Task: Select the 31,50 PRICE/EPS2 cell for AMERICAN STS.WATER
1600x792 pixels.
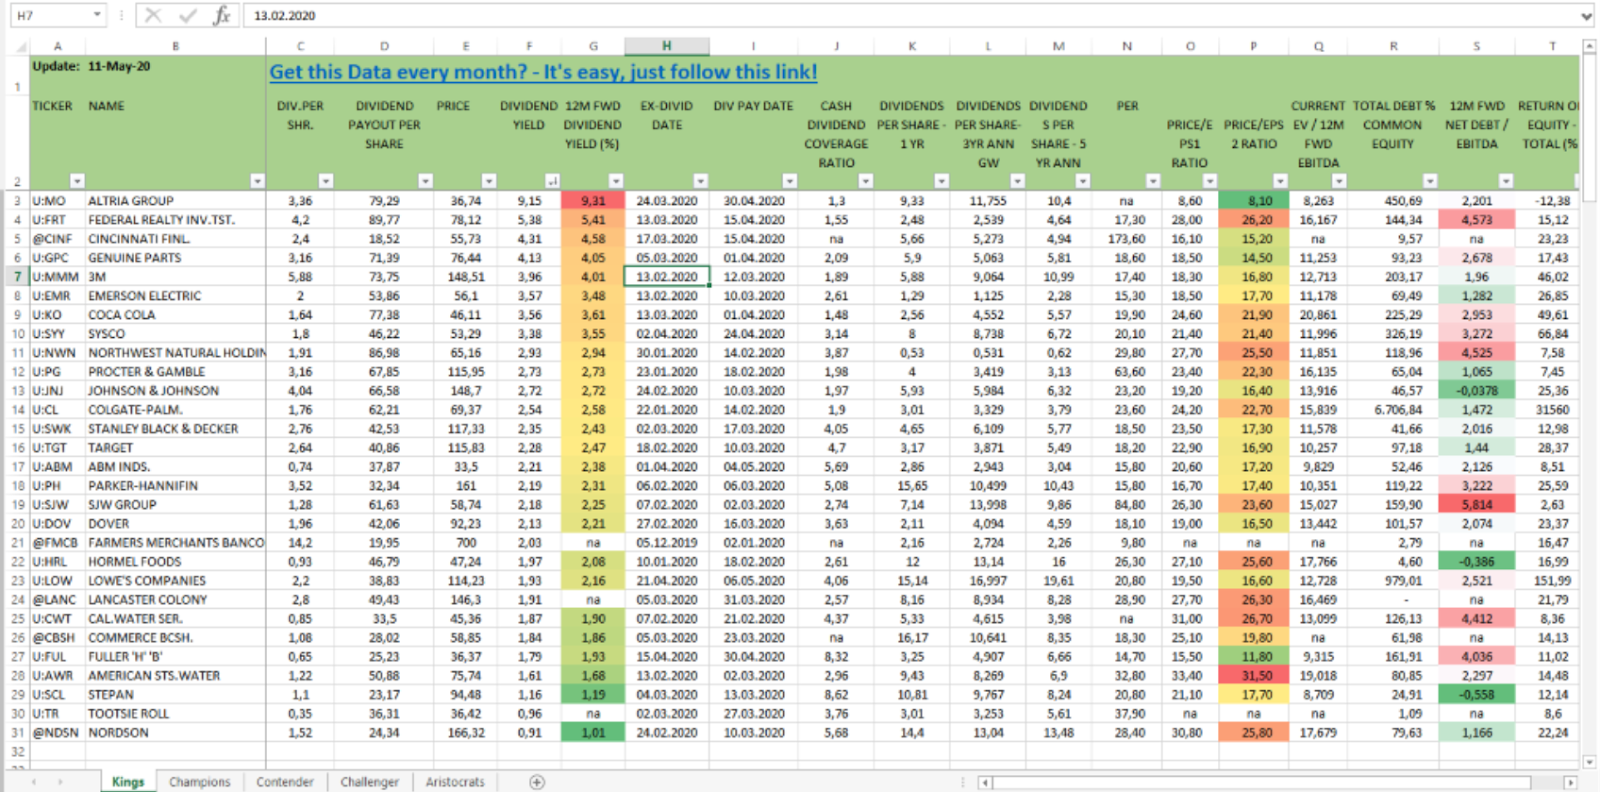Action: coord(1253,676)
